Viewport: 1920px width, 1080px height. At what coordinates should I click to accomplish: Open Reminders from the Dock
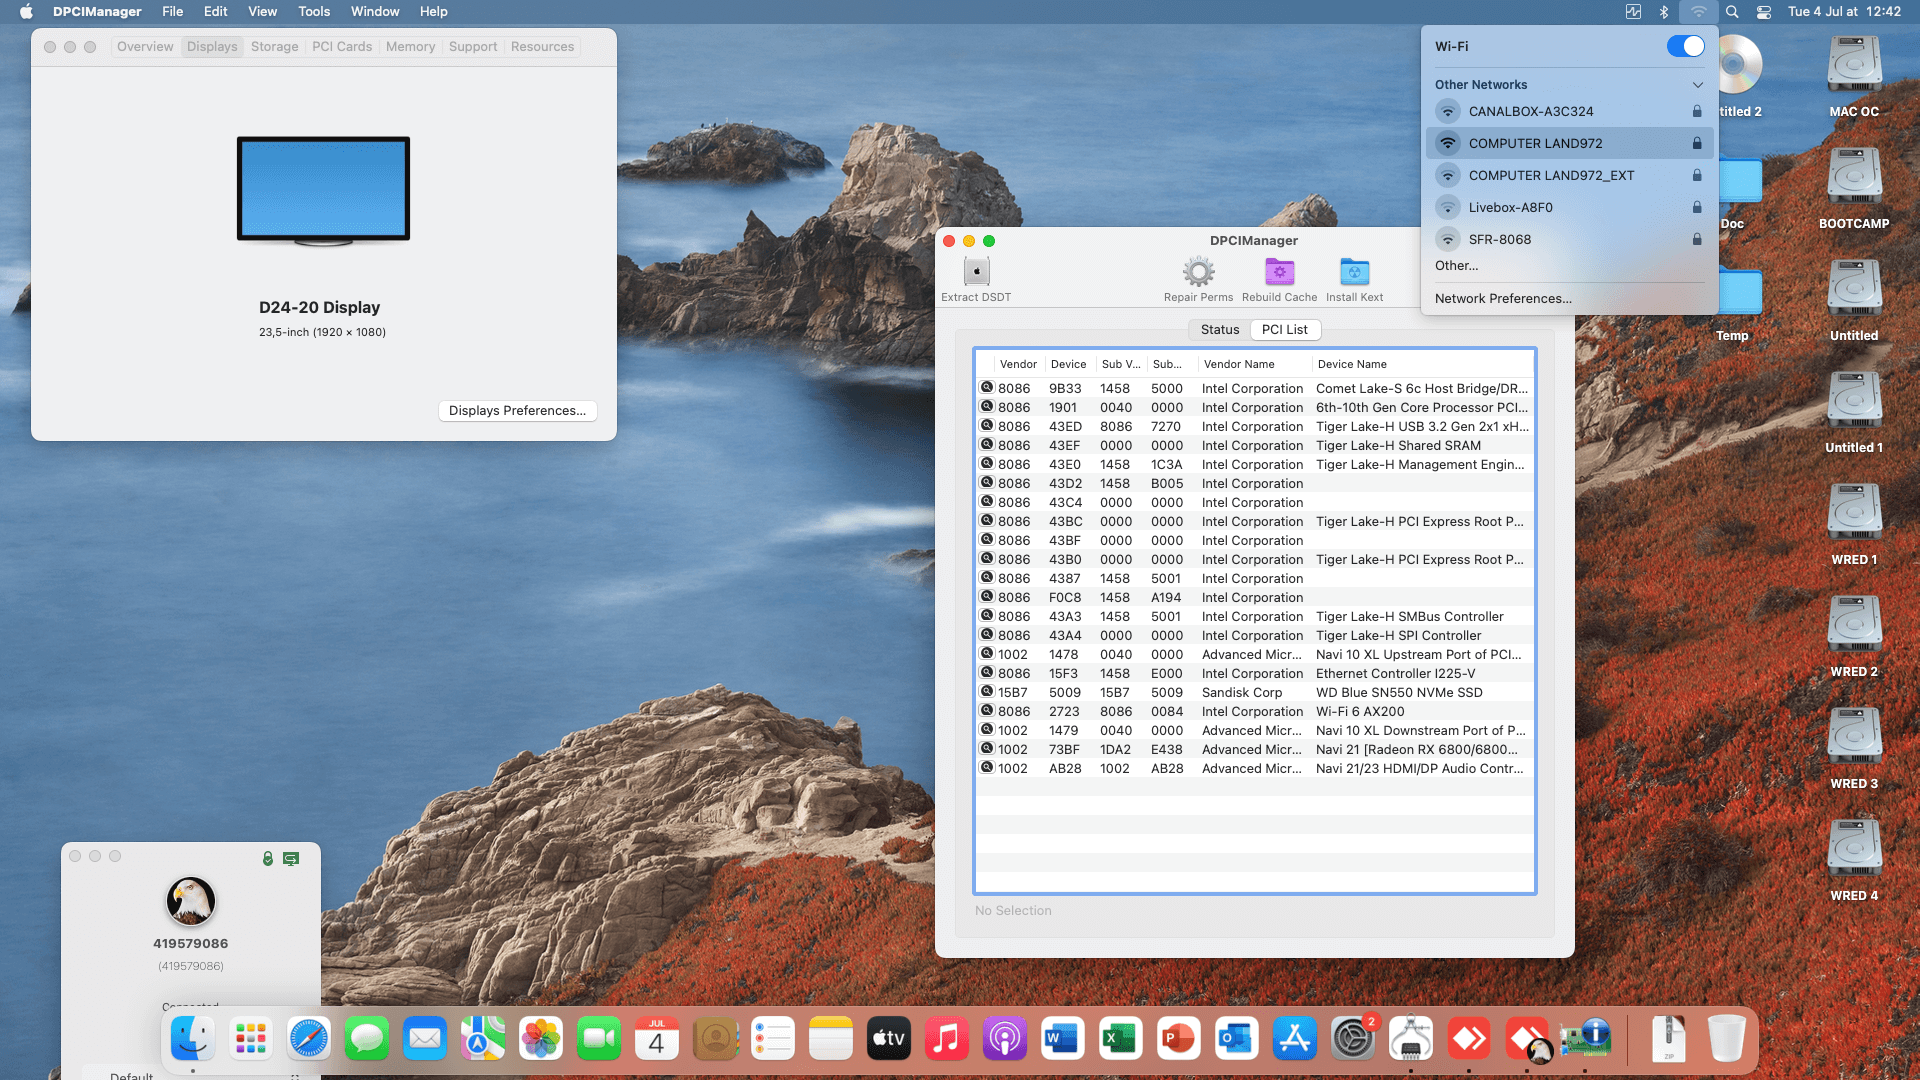coord(772,1040)
